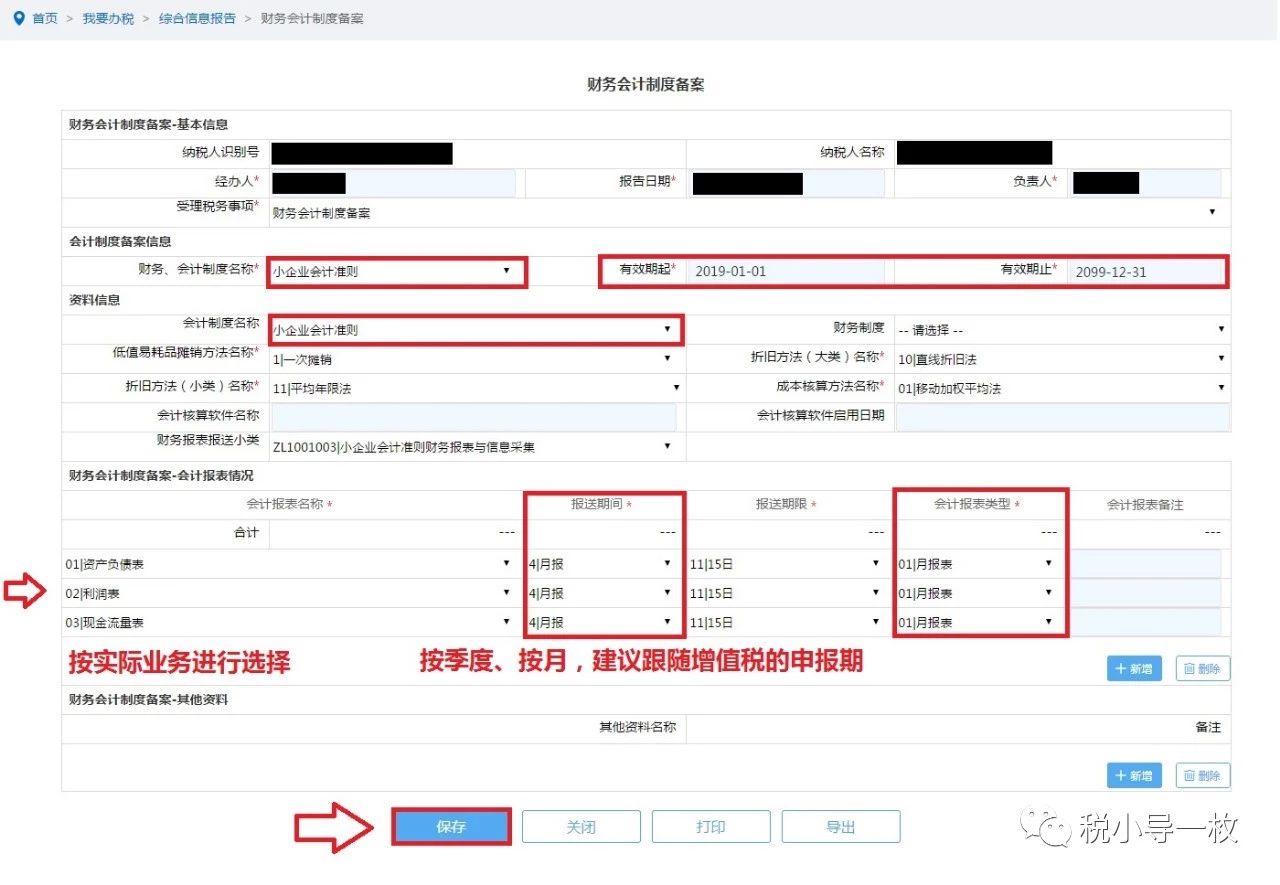Click 会计报表备注 field in 现金流量表 row

[1146, 622]
